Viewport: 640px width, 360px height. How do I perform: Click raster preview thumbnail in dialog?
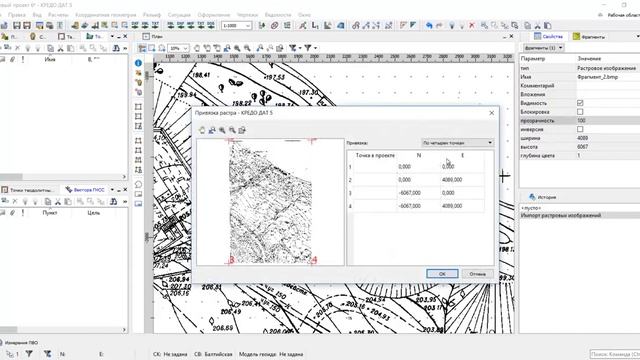[x=271, y=202]
